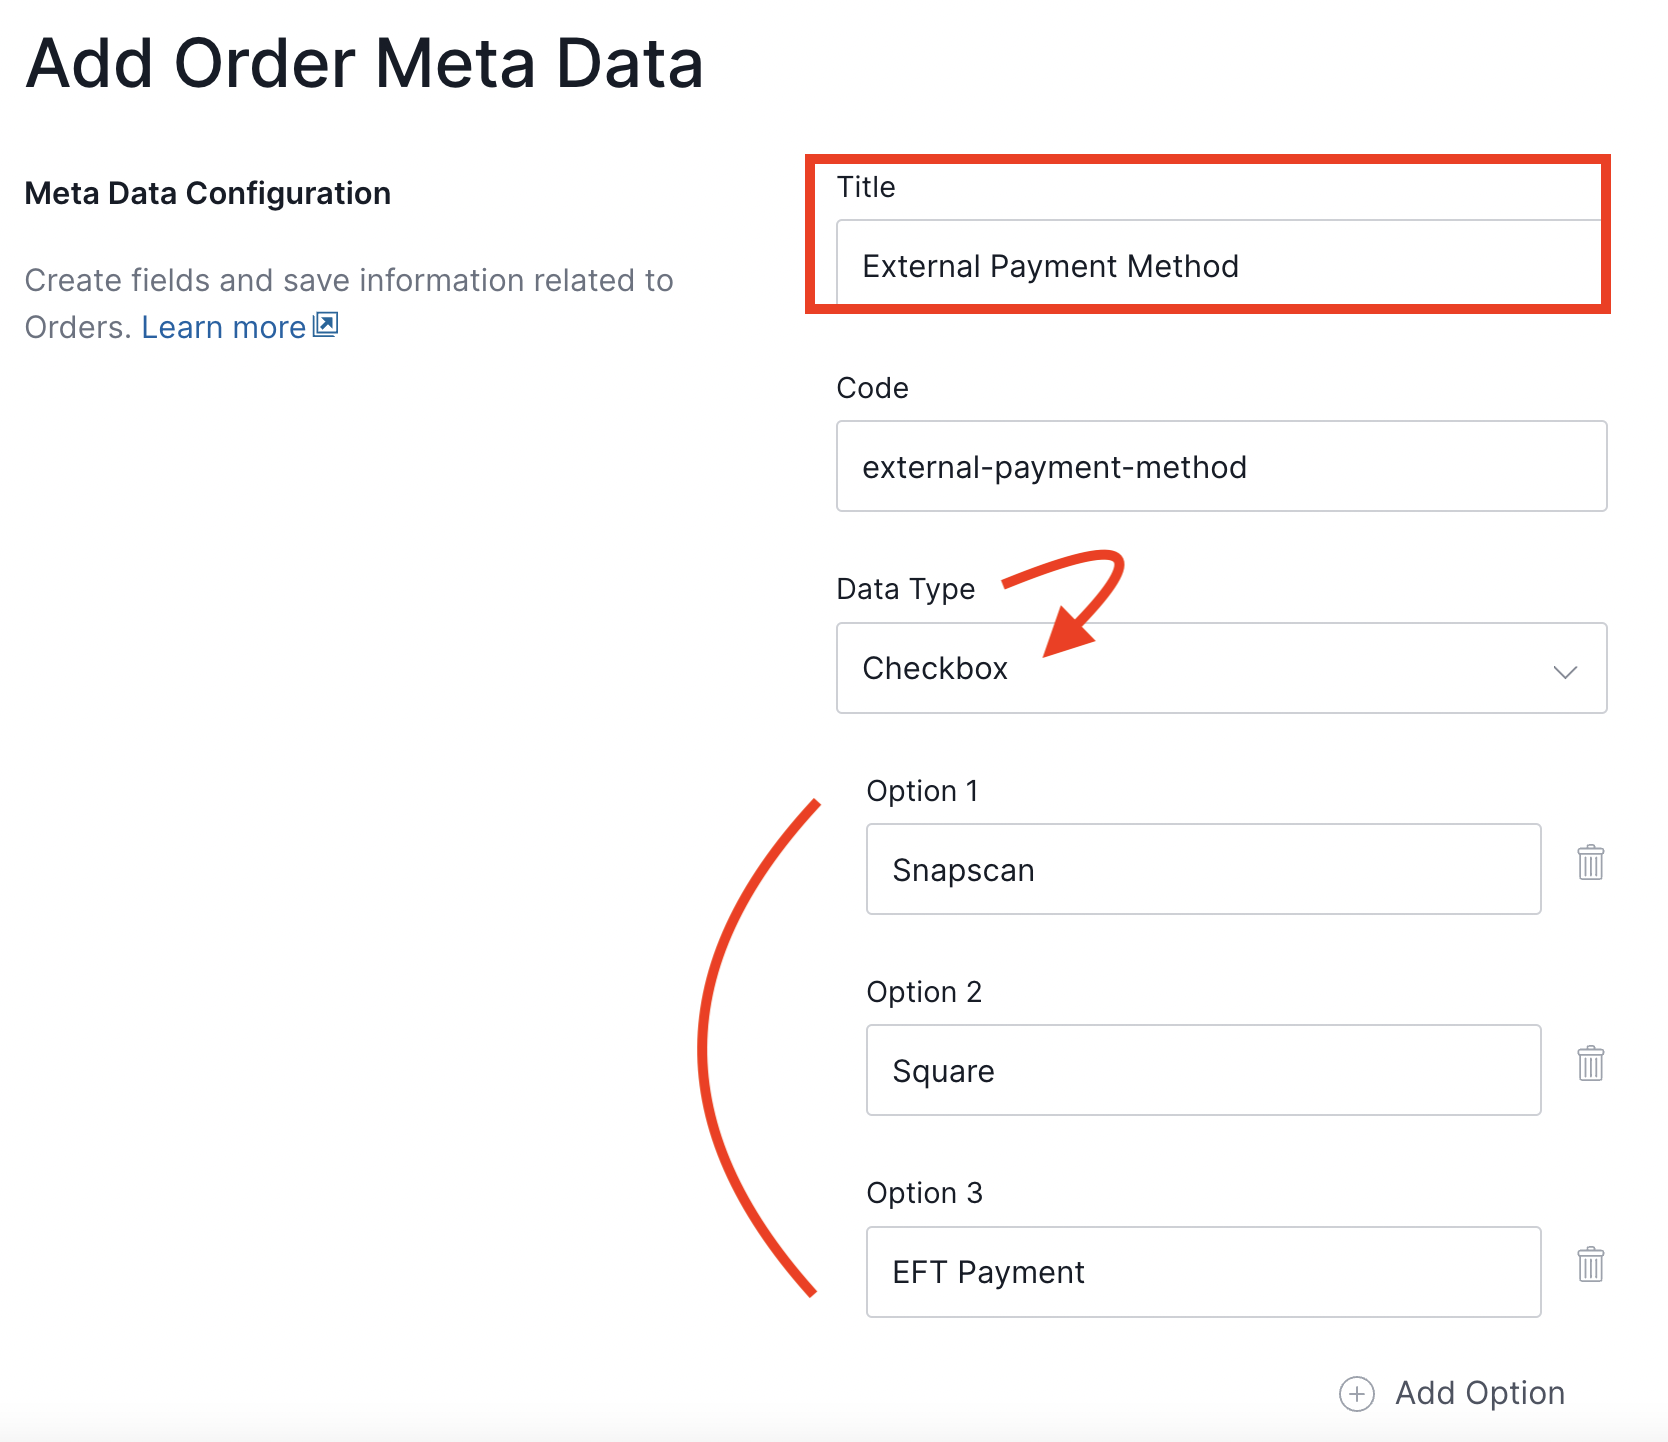Click inside the Square option text field
This screenshot has width=1668, height=1442.
pyautogui.click(x=1200, y=1070)
